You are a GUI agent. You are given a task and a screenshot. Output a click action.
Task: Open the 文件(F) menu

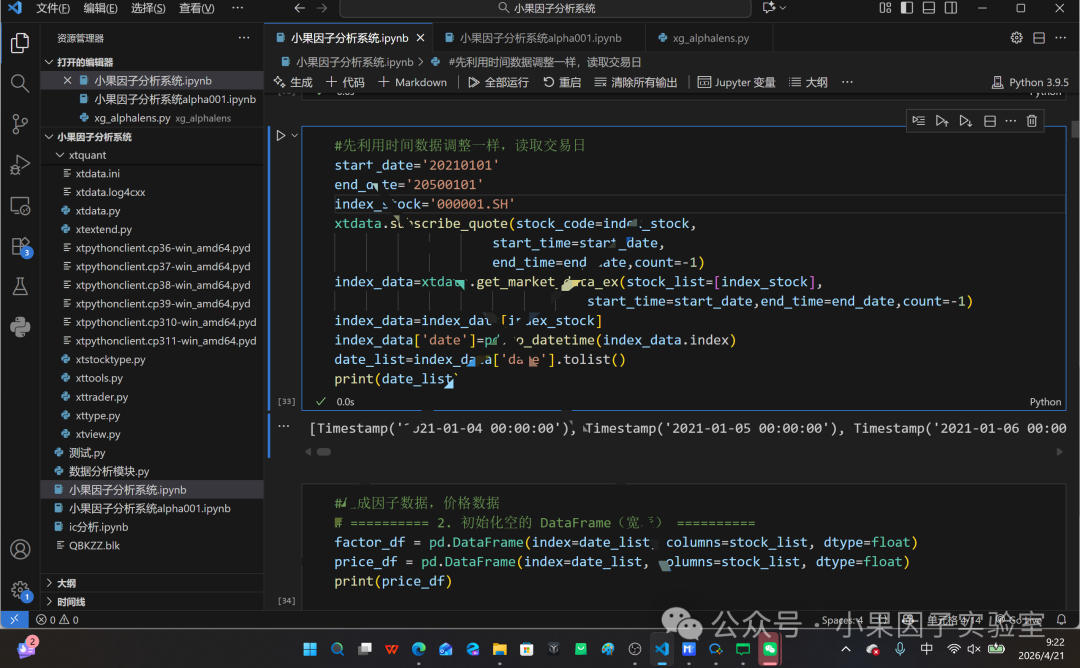coord(53,8)
